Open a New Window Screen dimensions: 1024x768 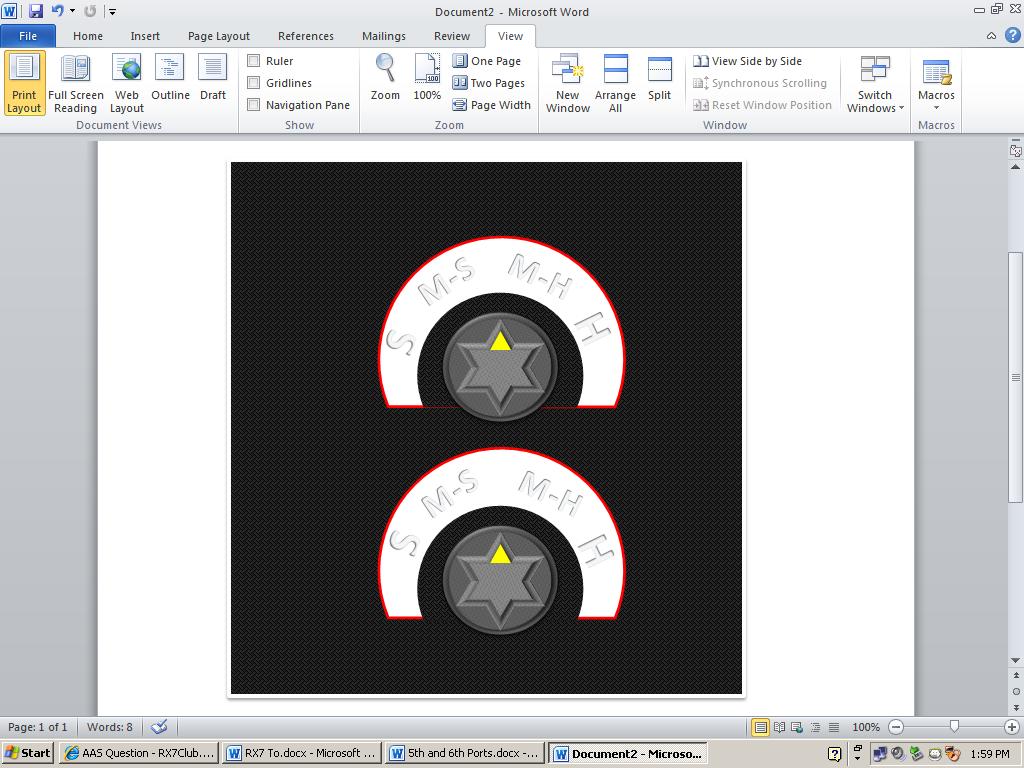(x=568, y=84)
